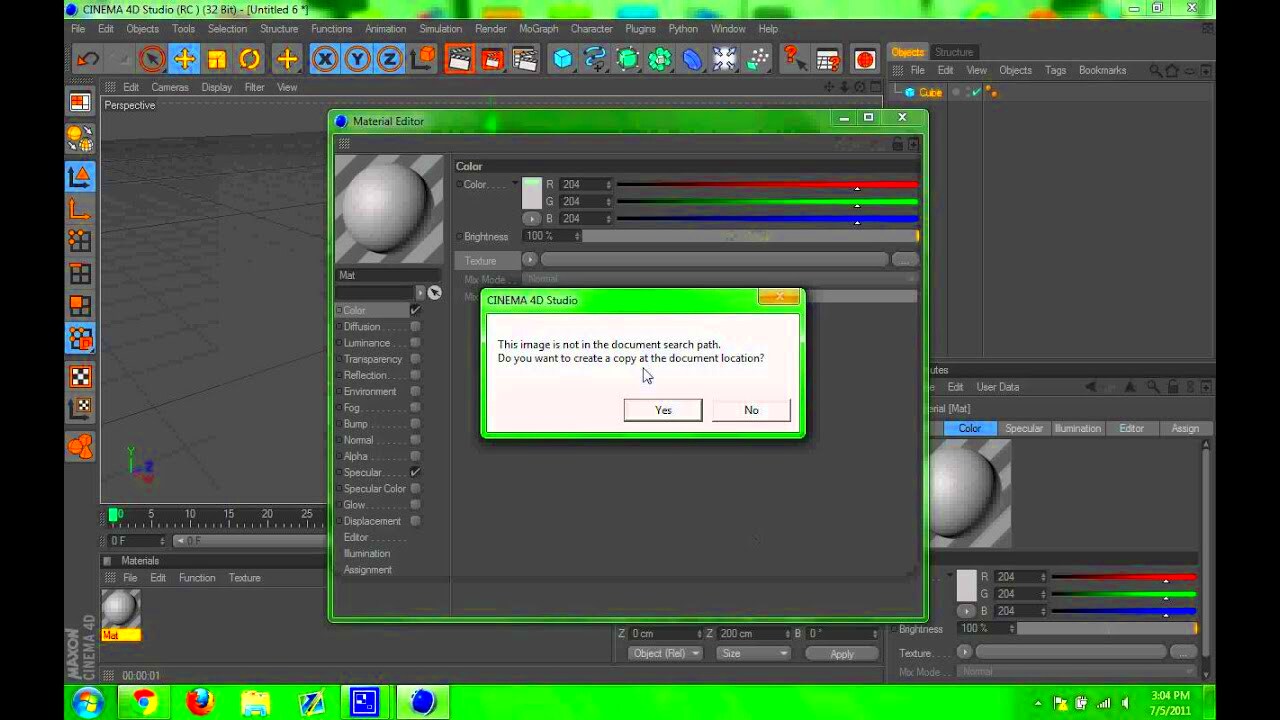This screenshot has height=720, width=1280.
Task: Click the record button in the toolbar
Action: [865, 59]
